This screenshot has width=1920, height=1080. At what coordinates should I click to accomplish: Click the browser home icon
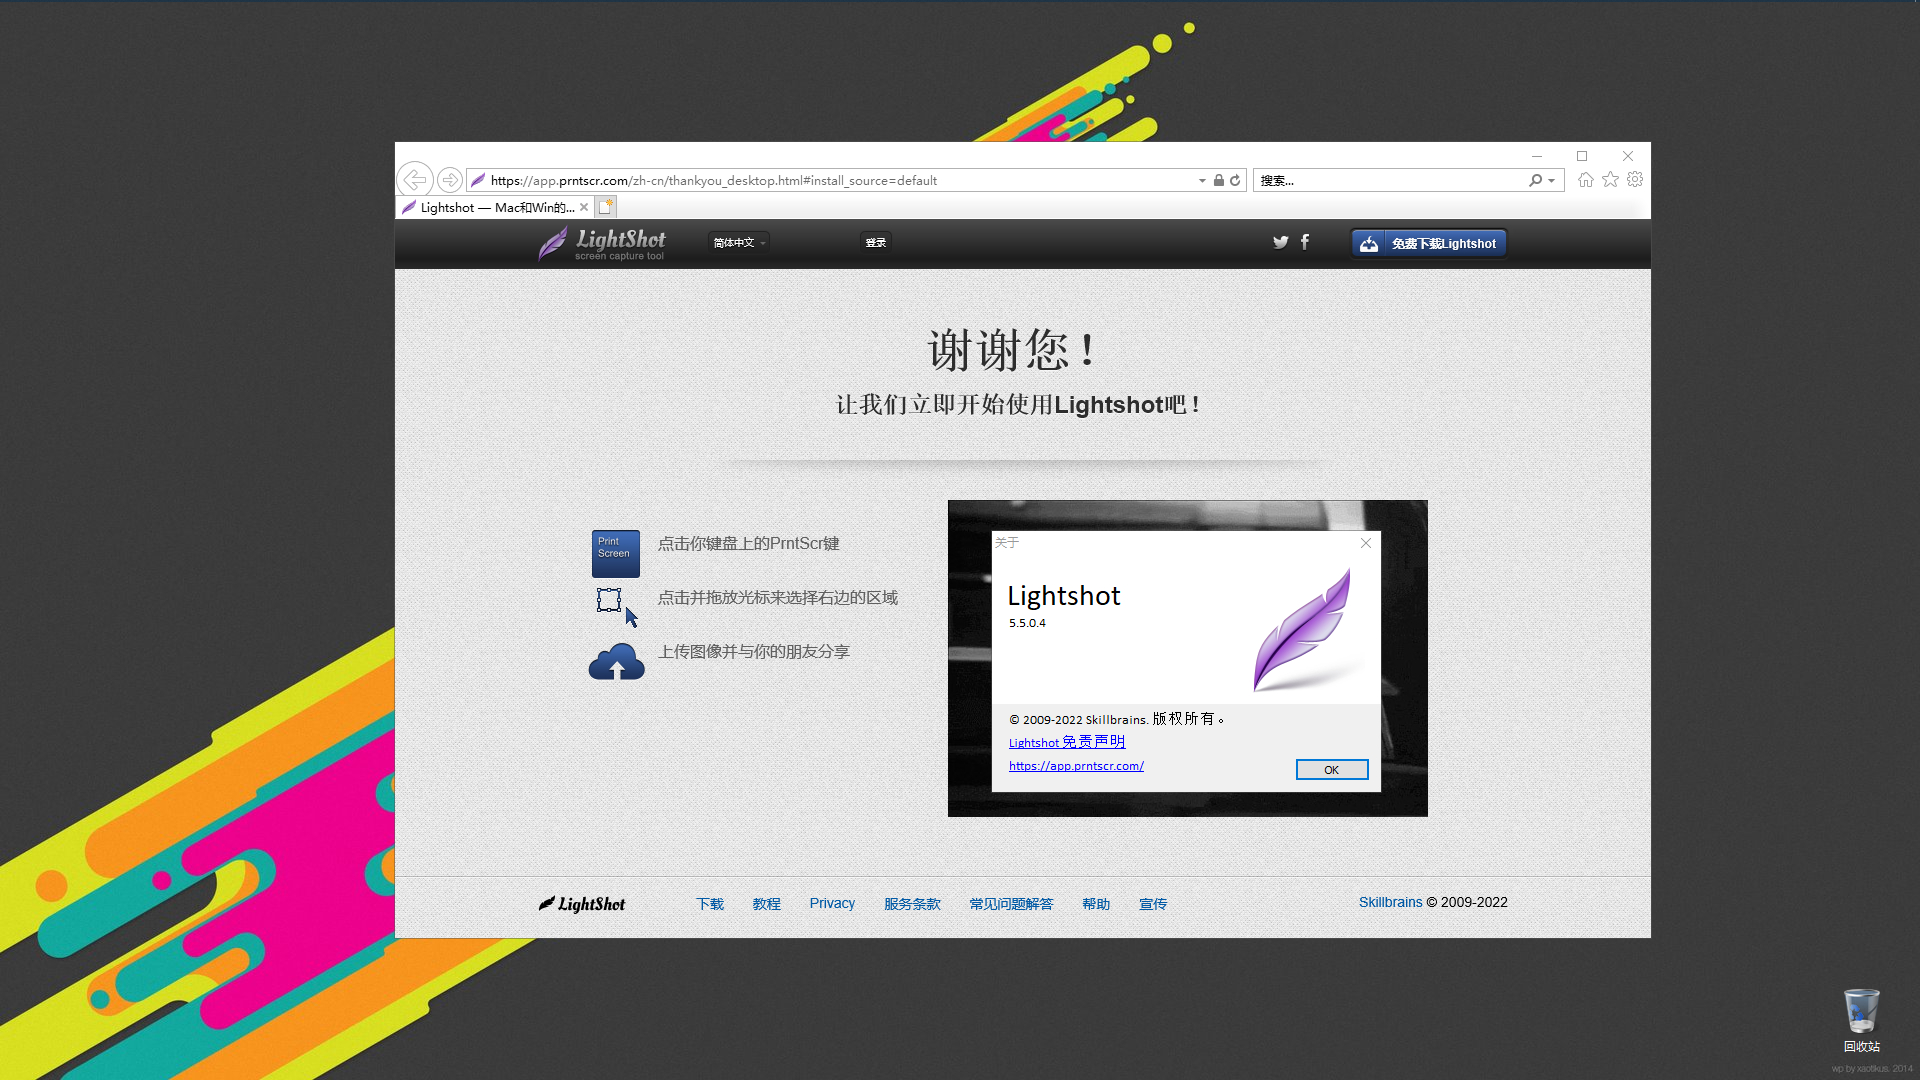(x=1585, y=179)
